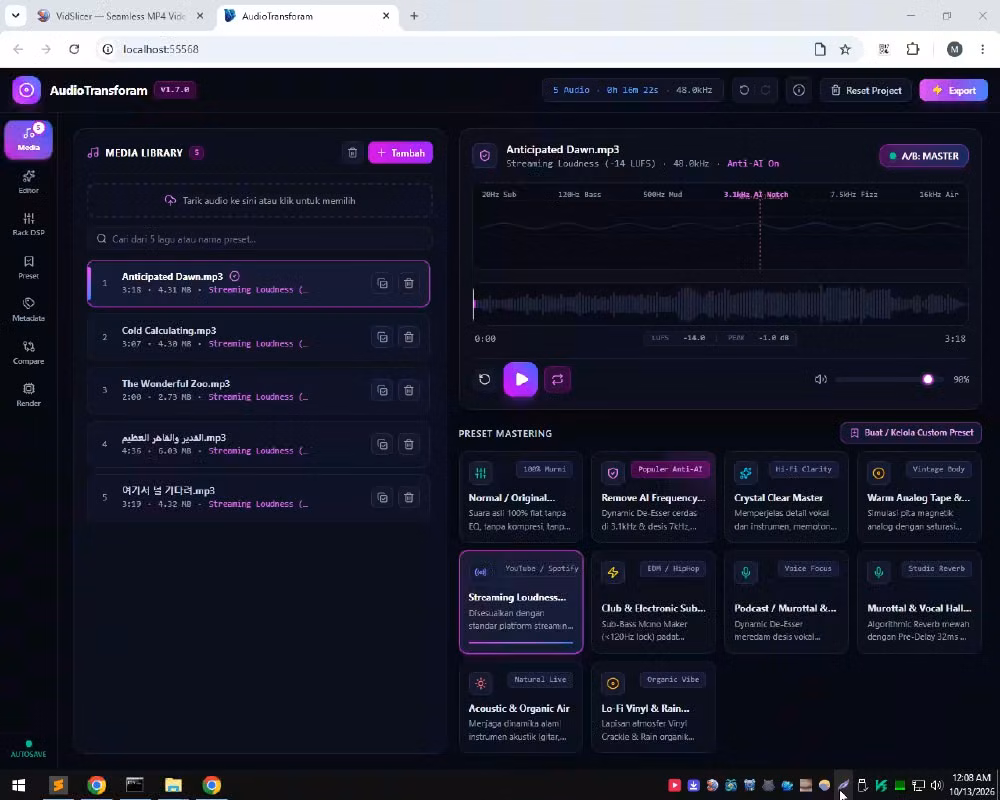Select The Wonderful Zoo.mp3 in library
This screenshot has width=1000, height=800.
[x=258, y=390]
